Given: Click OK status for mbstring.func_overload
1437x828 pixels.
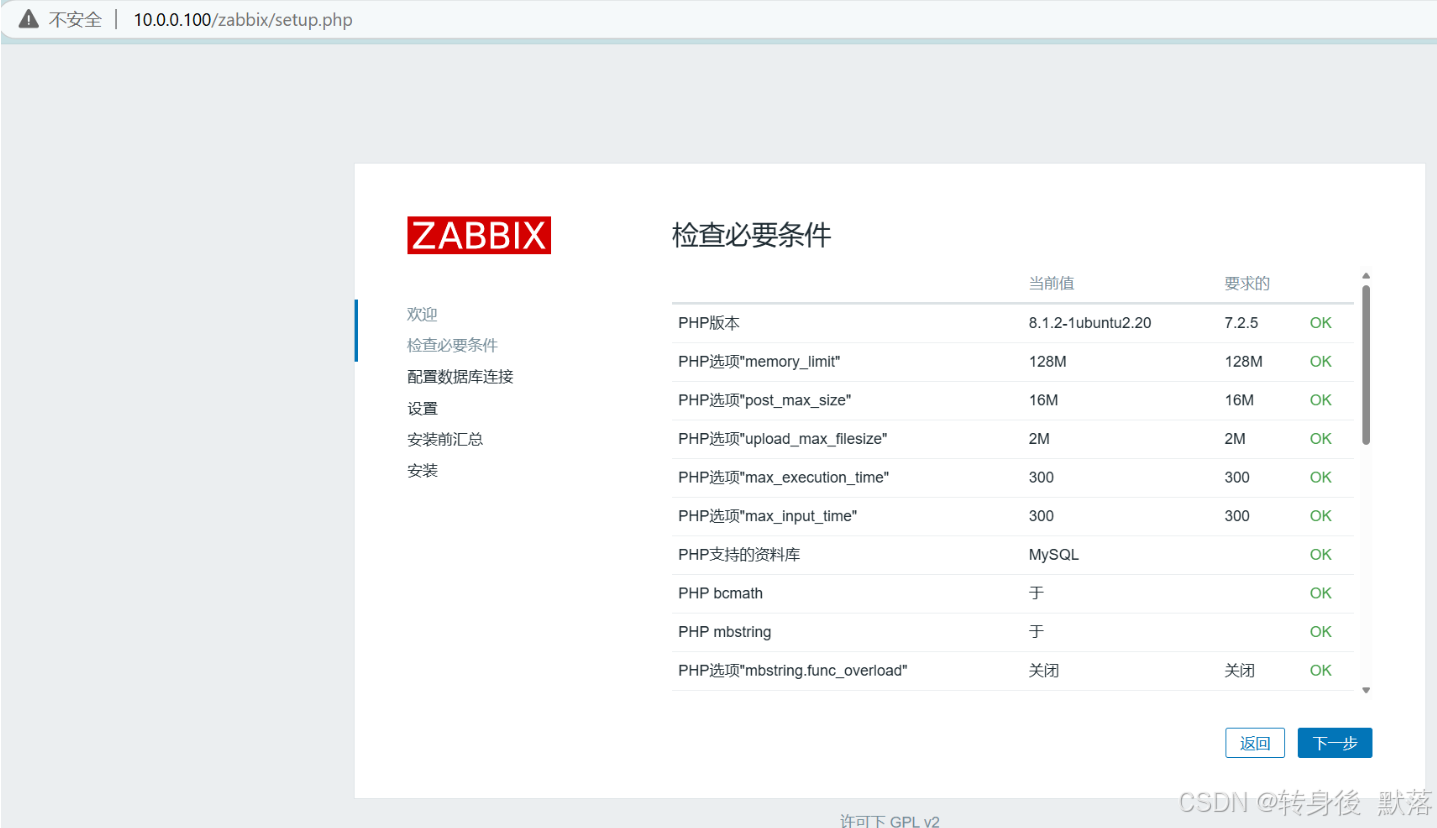Looking at the screenshot, I should pos(1321,670).
